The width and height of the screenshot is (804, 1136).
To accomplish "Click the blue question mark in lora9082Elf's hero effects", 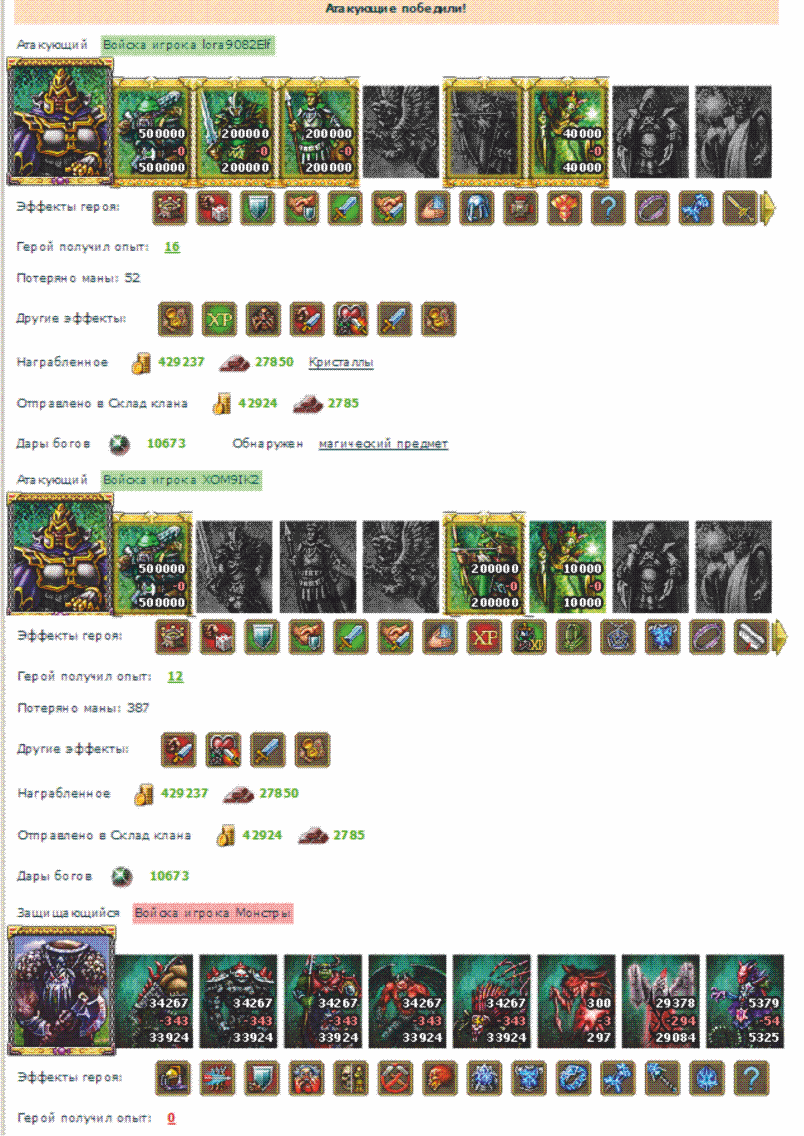I will click(608, 208).
